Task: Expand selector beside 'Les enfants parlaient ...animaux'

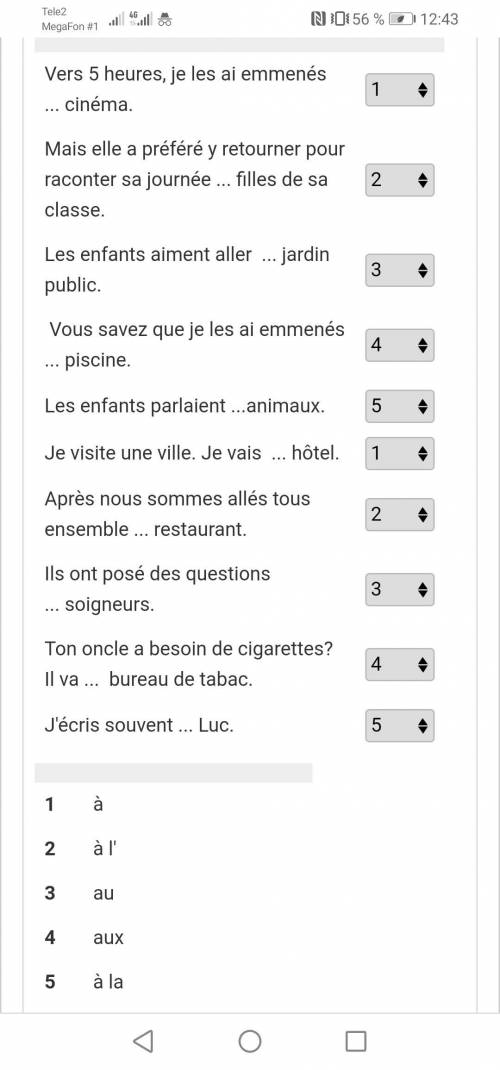Action: tap(400, 406)
